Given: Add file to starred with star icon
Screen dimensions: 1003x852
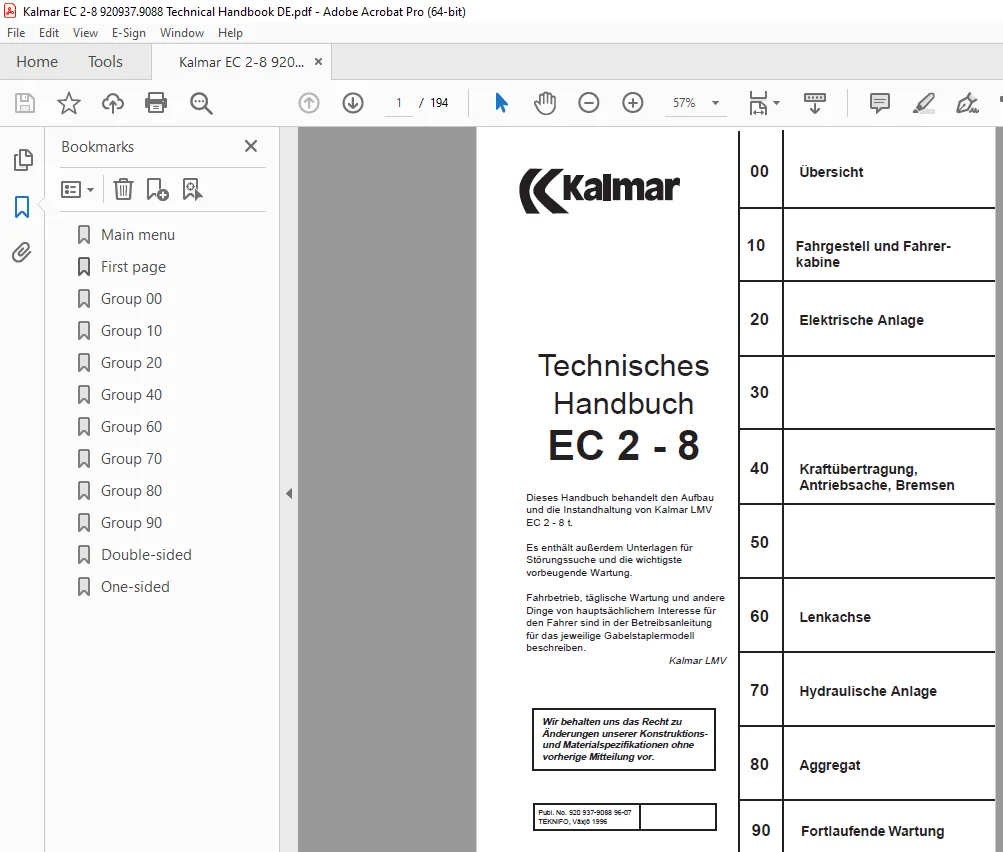Looking at the screenshot, I should (x=68, y=103).
